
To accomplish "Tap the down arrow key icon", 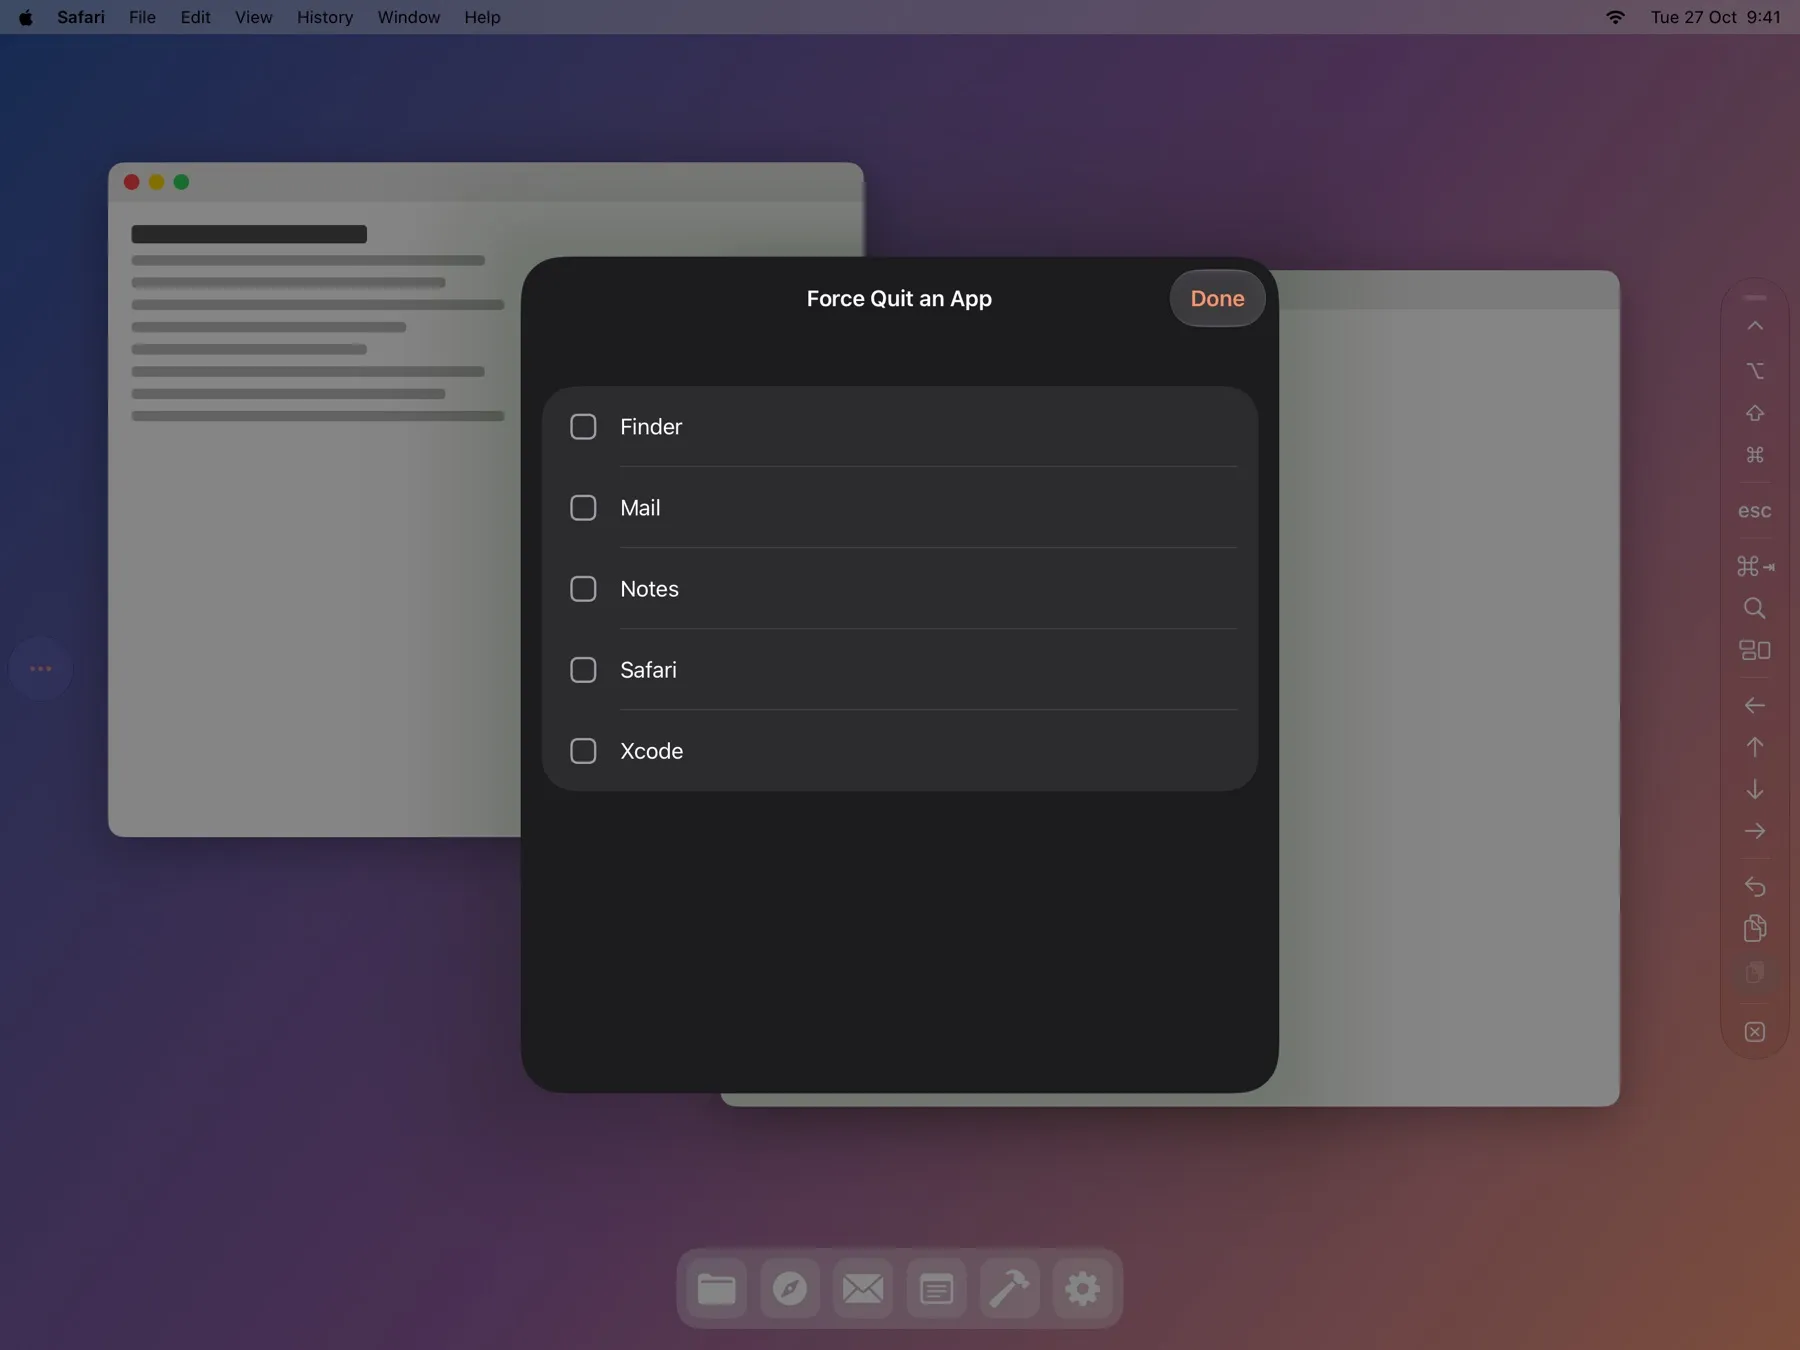I will (x=1755, y=789).
